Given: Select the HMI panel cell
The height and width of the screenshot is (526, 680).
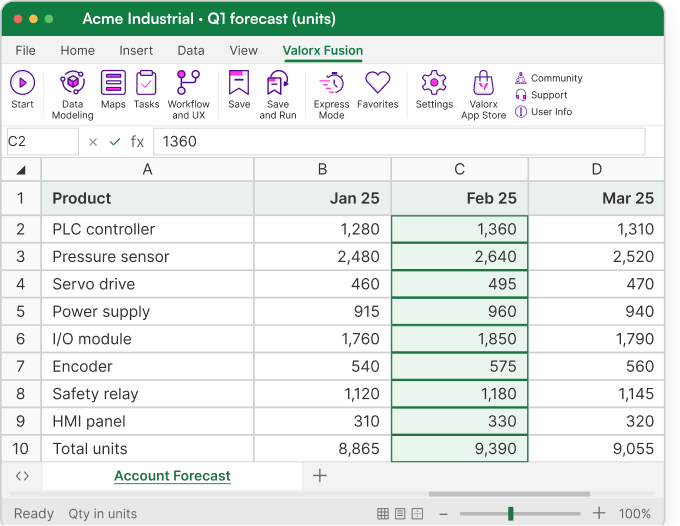Looking at the screenshot, I should pyautogui.click(x=147, y=421).
